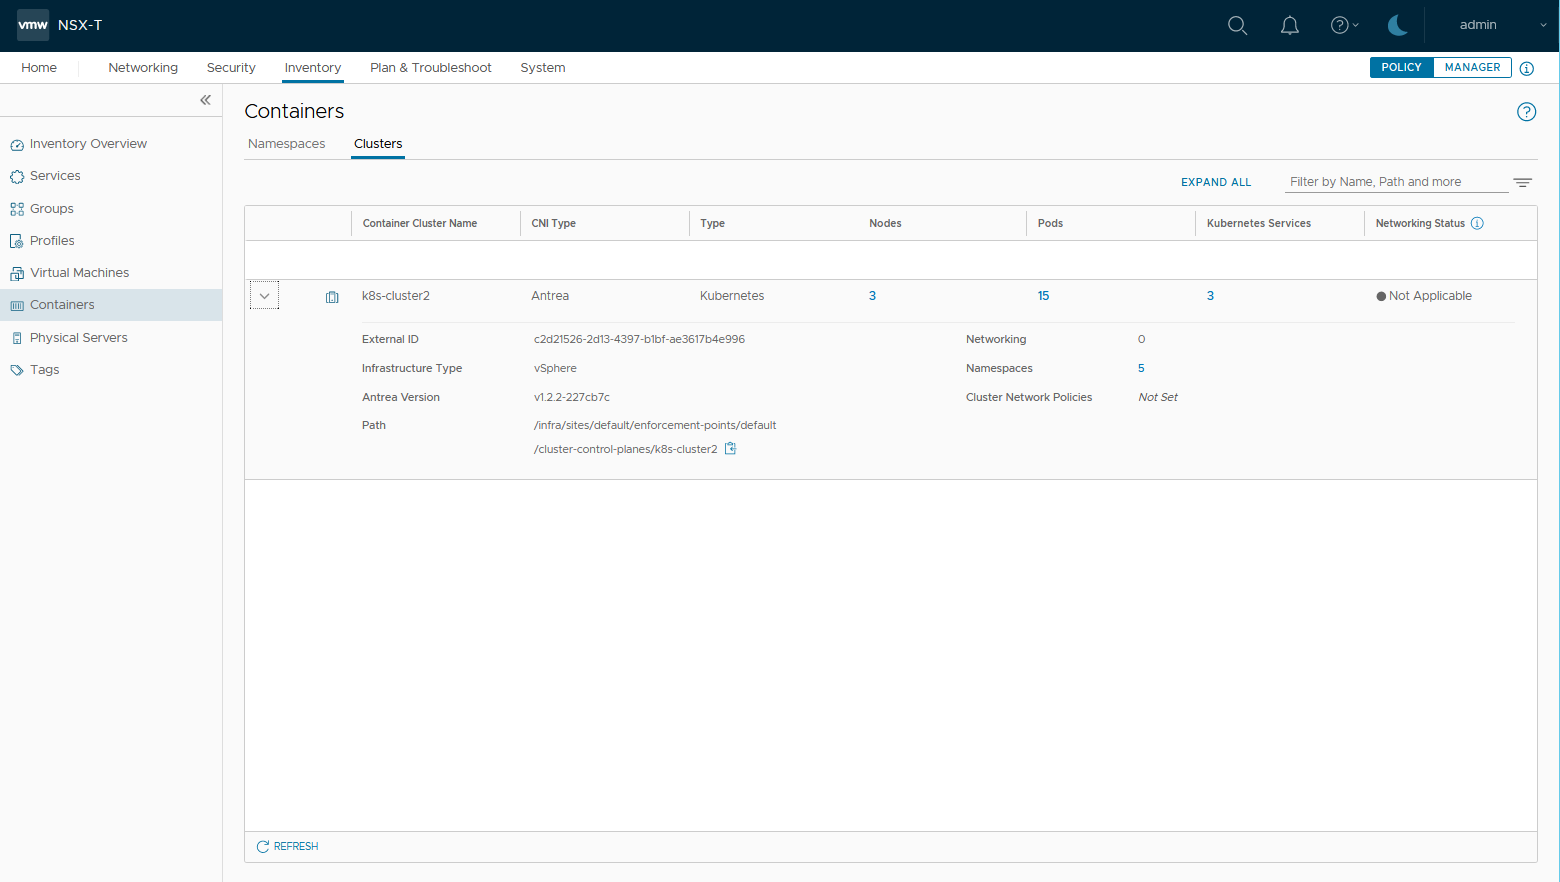Click Physical Servers sidebar label
Image resolution: width=1560 pixels, height=882 pixels.
79,338
